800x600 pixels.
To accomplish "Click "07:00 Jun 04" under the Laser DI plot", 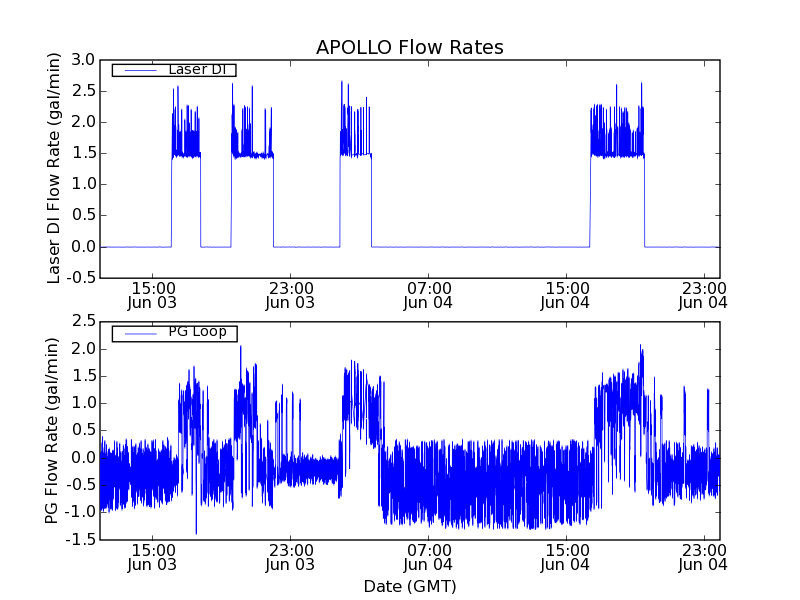I will click(x=428, y=295).
